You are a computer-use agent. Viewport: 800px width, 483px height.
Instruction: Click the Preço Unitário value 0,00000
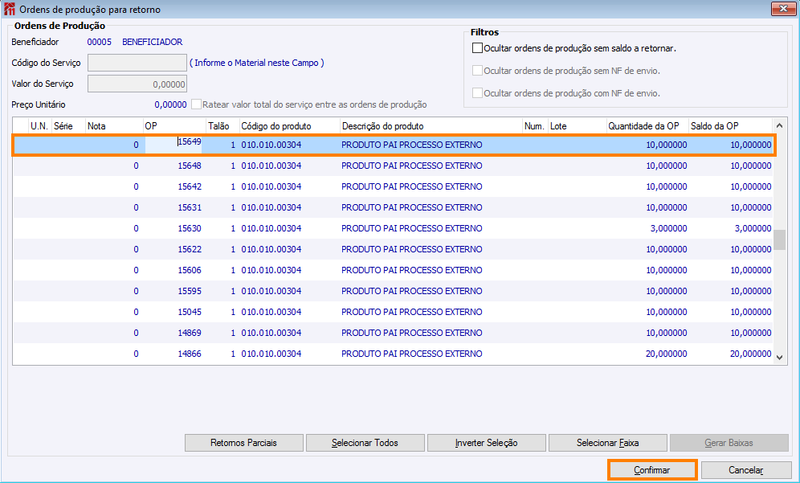point(170,105)
